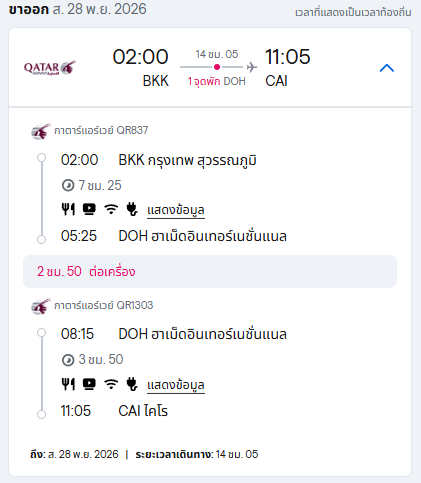Click the pink stopover dot on route line
The height and width of the screenshot is (483, 421).
pos(217,67)
